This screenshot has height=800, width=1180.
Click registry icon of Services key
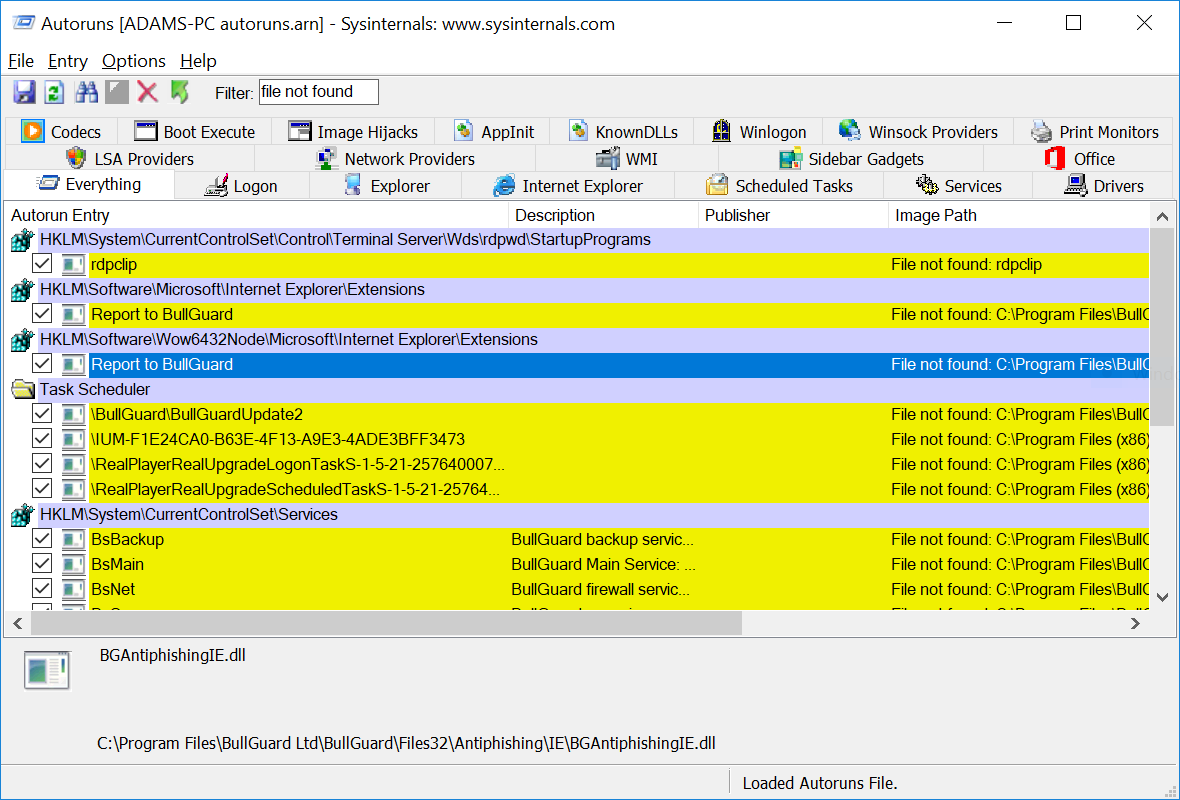click(x=23, y=515)
